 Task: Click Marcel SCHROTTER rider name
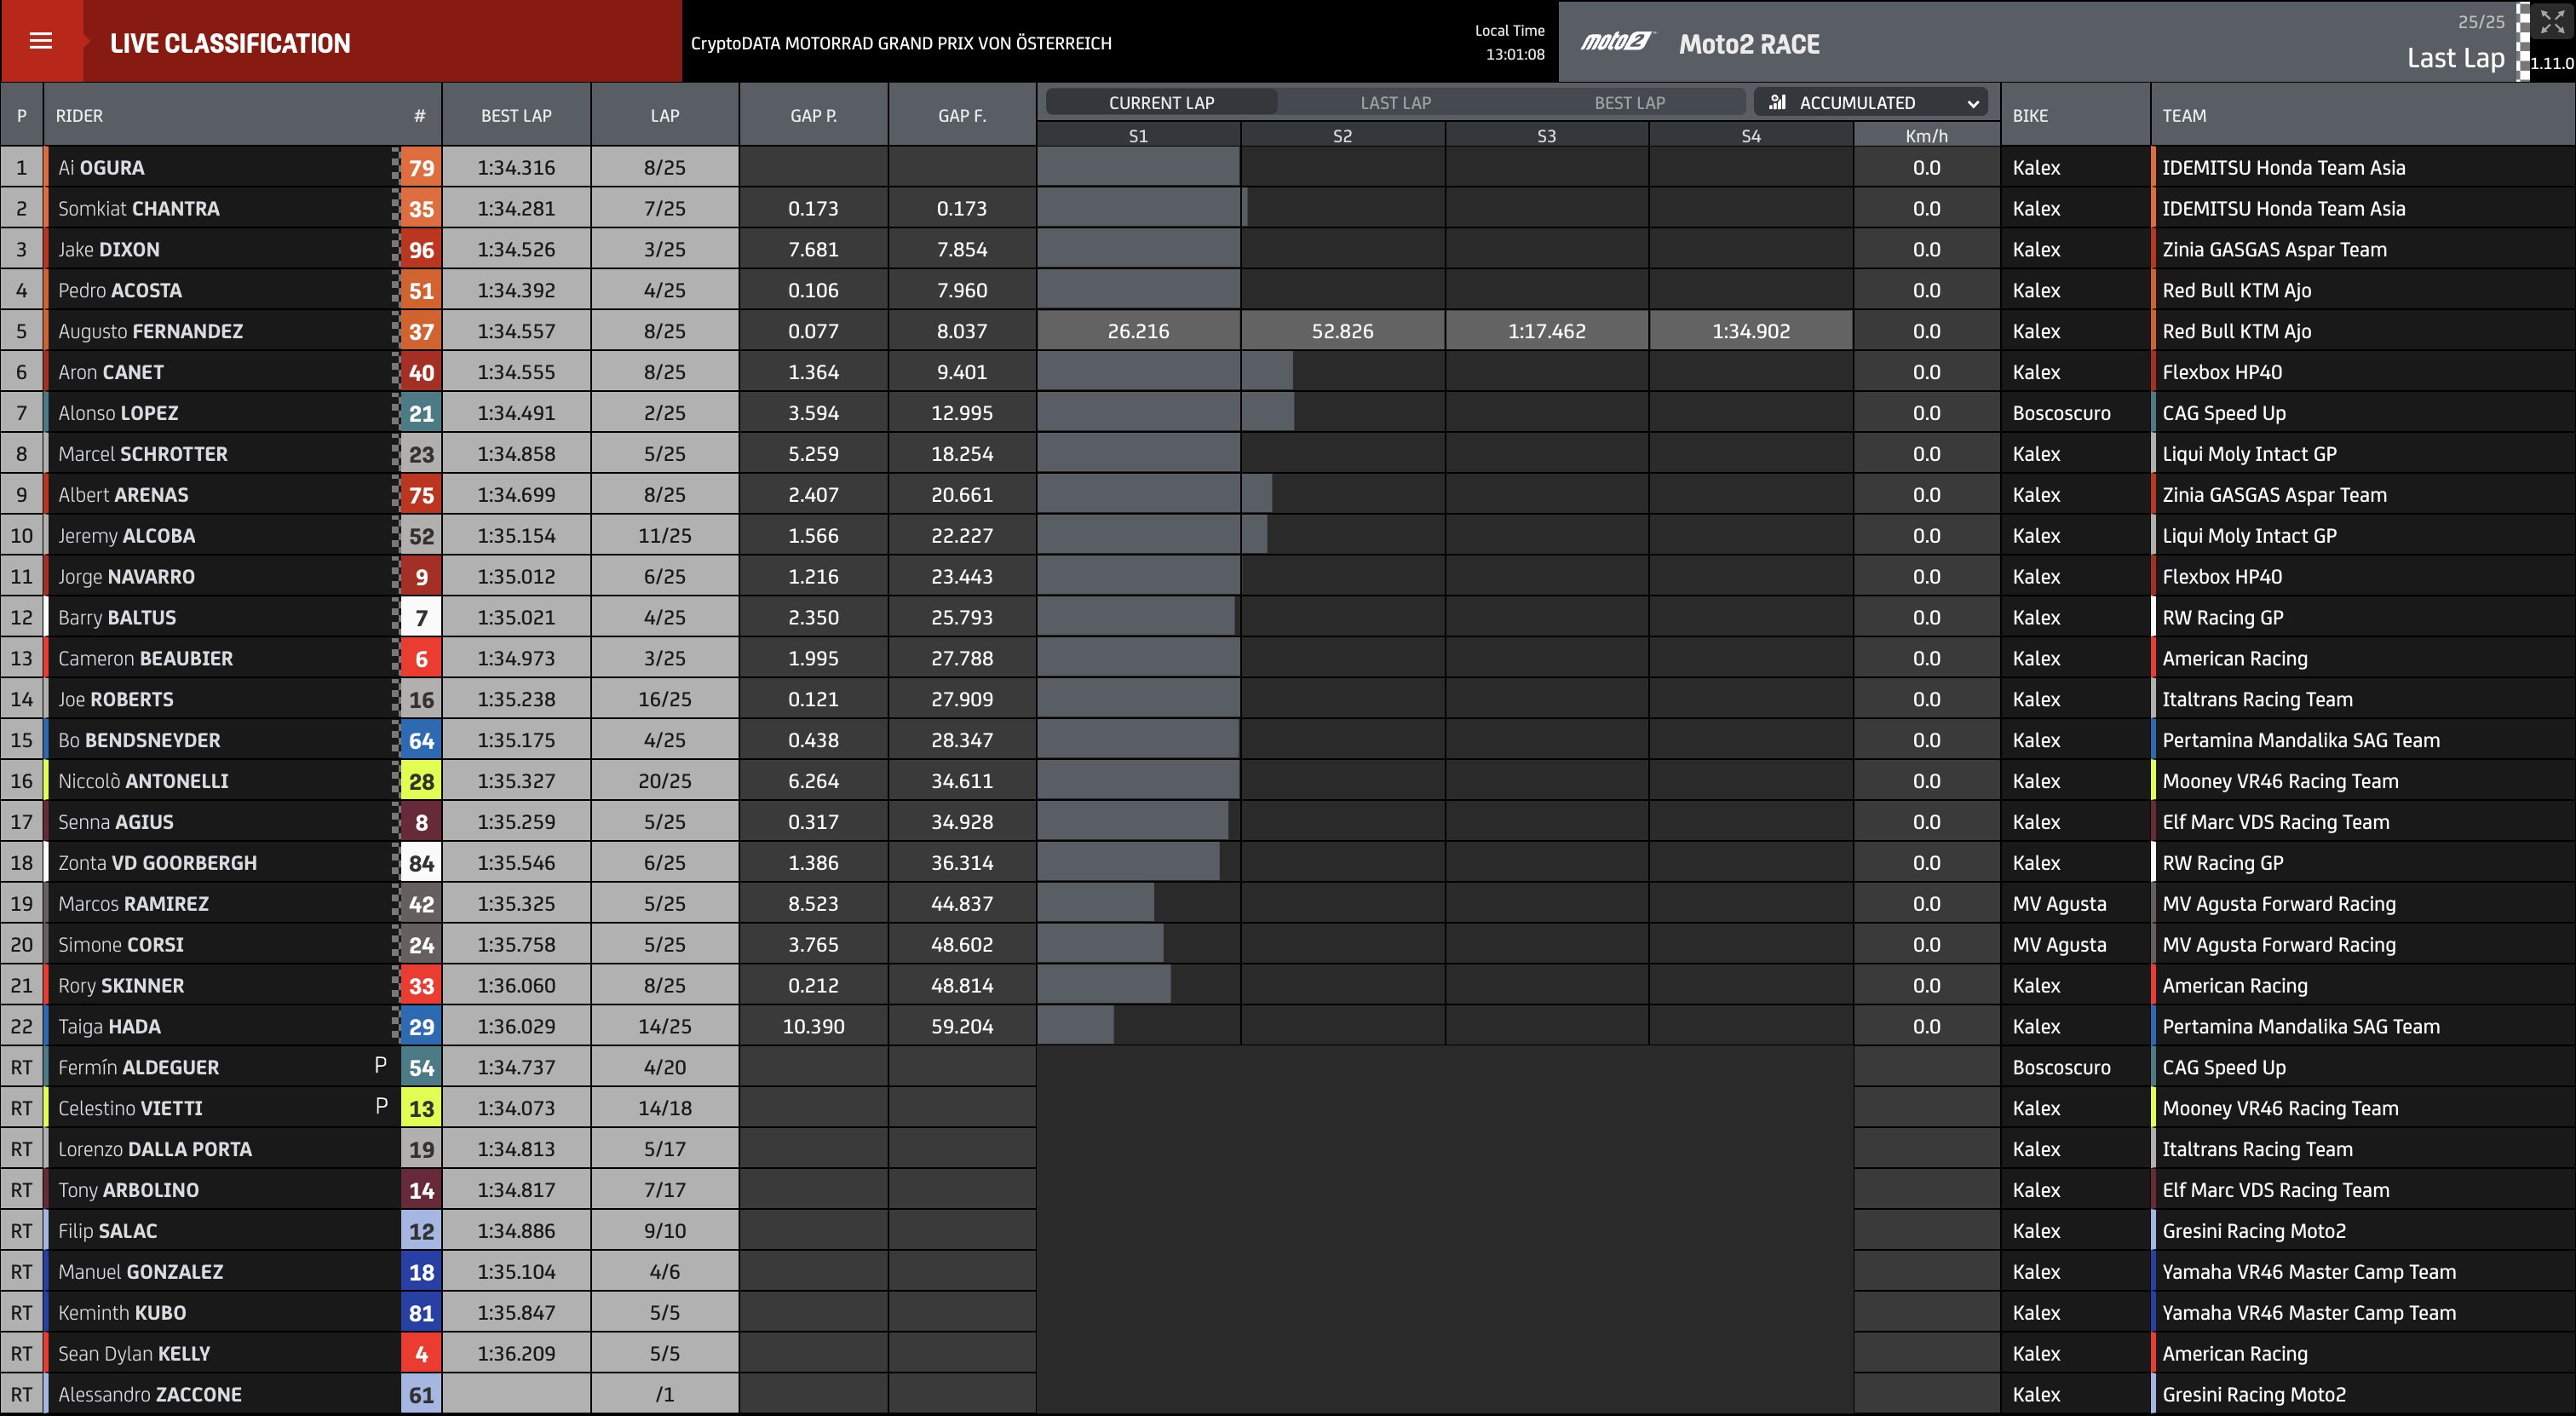(143, 454)
